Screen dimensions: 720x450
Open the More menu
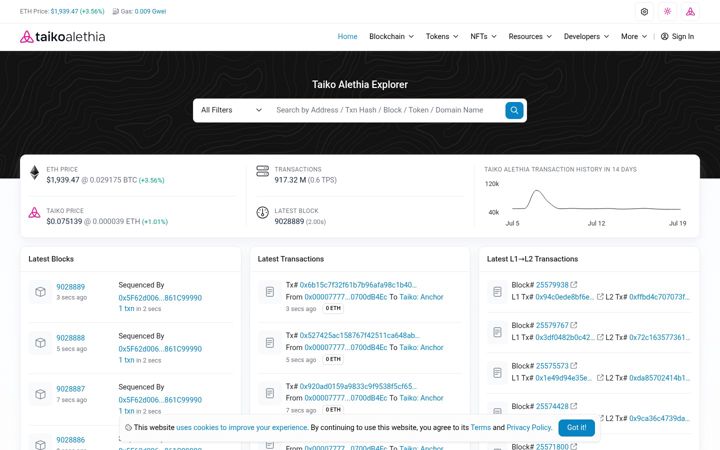pyautogui.click(x=634, y=36)
